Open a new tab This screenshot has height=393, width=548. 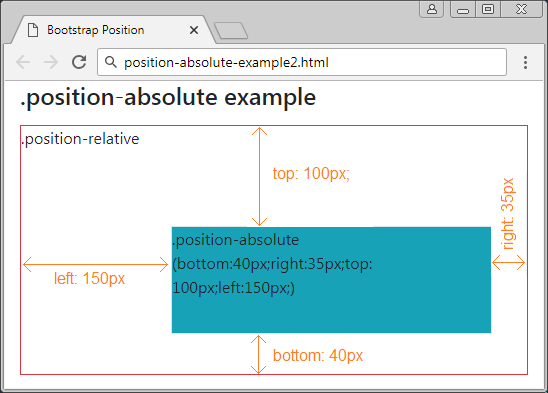coord(231,31)
